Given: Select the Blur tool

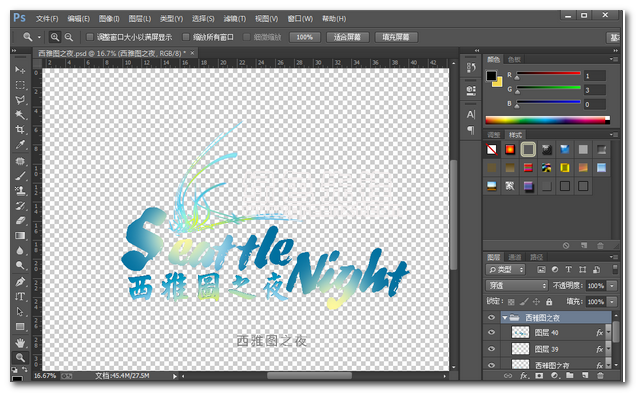Looking at the screenshot, I should tap(20, 251).
